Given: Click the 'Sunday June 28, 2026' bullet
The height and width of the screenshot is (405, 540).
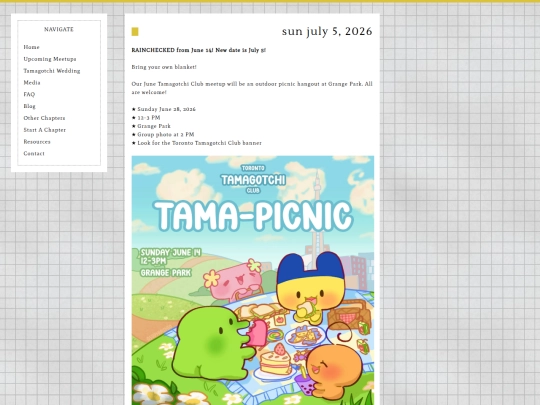Looking at the screenshot, I should pos(164,109).
